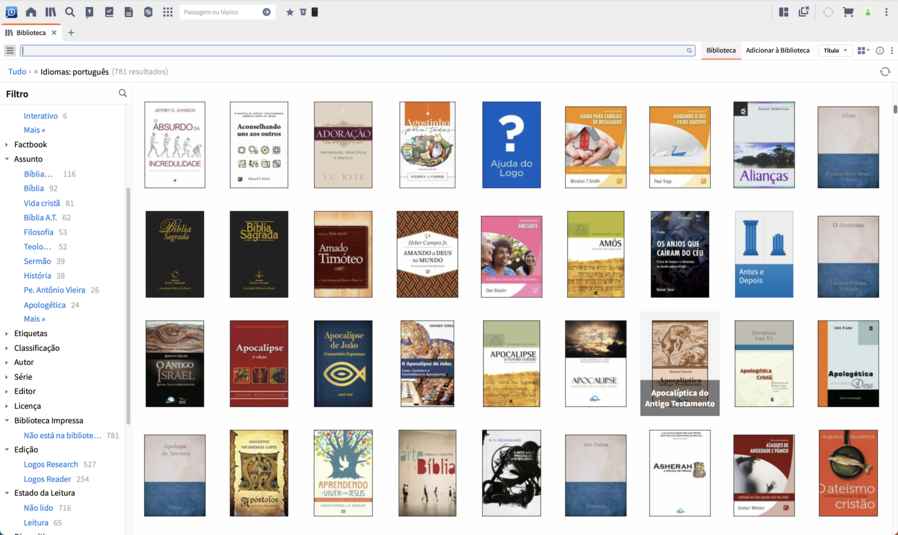
Task: Click the library grid vertical scrollbar
Action: [x=895, y=109]
